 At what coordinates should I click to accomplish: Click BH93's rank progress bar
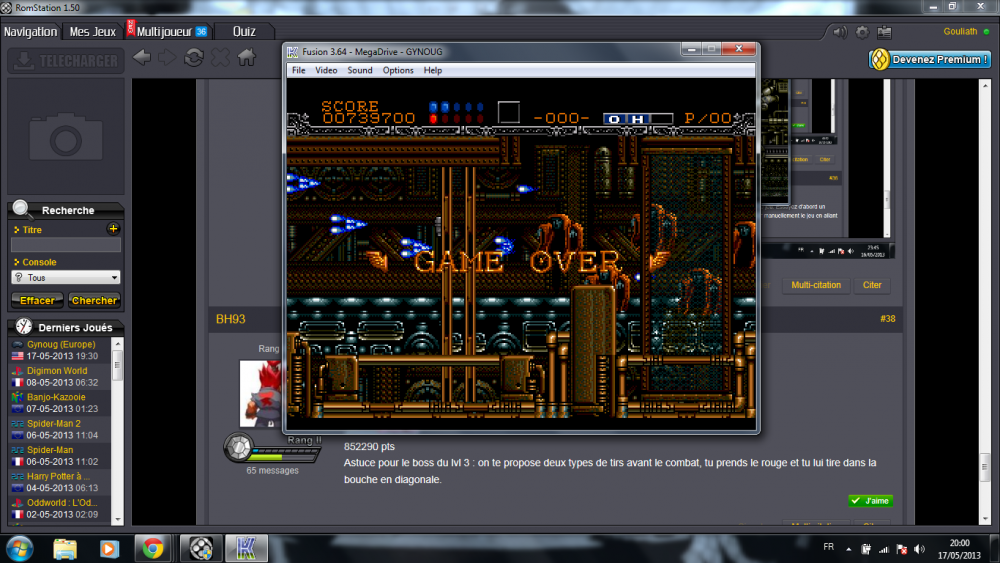pos(284,455)
